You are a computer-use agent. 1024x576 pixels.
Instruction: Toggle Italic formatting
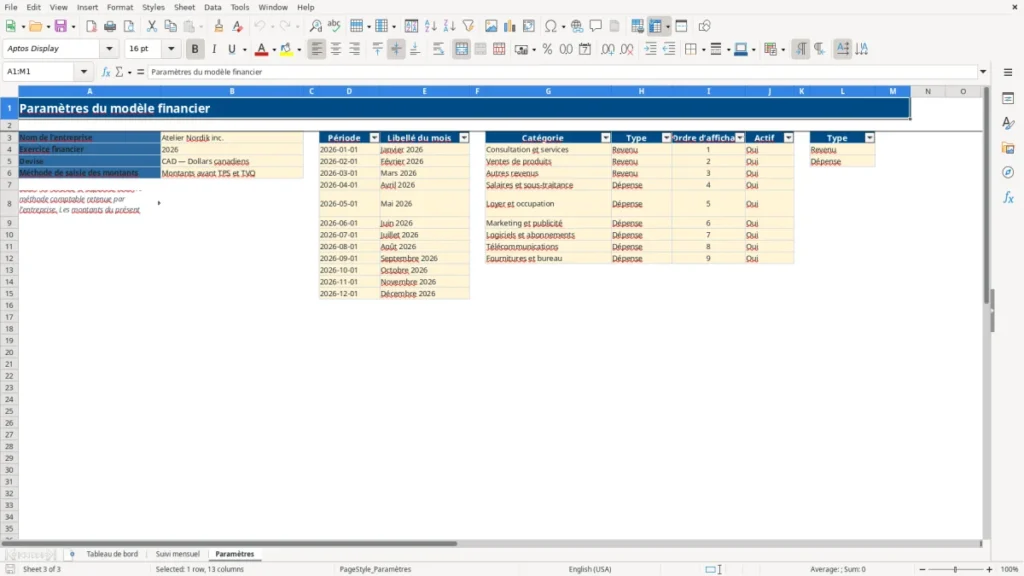[x=214, y=49]
